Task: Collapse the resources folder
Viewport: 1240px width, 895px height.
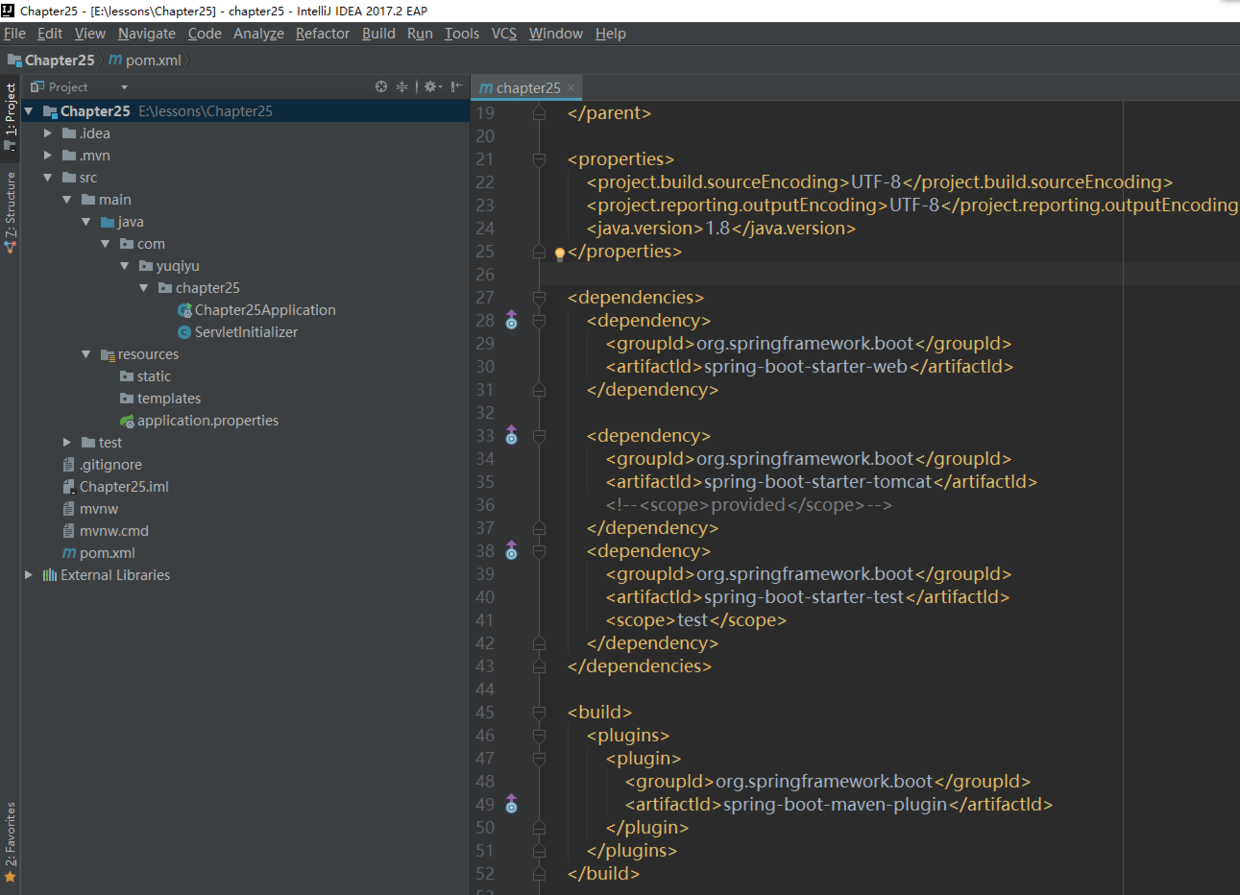Action: pos(87,354)
